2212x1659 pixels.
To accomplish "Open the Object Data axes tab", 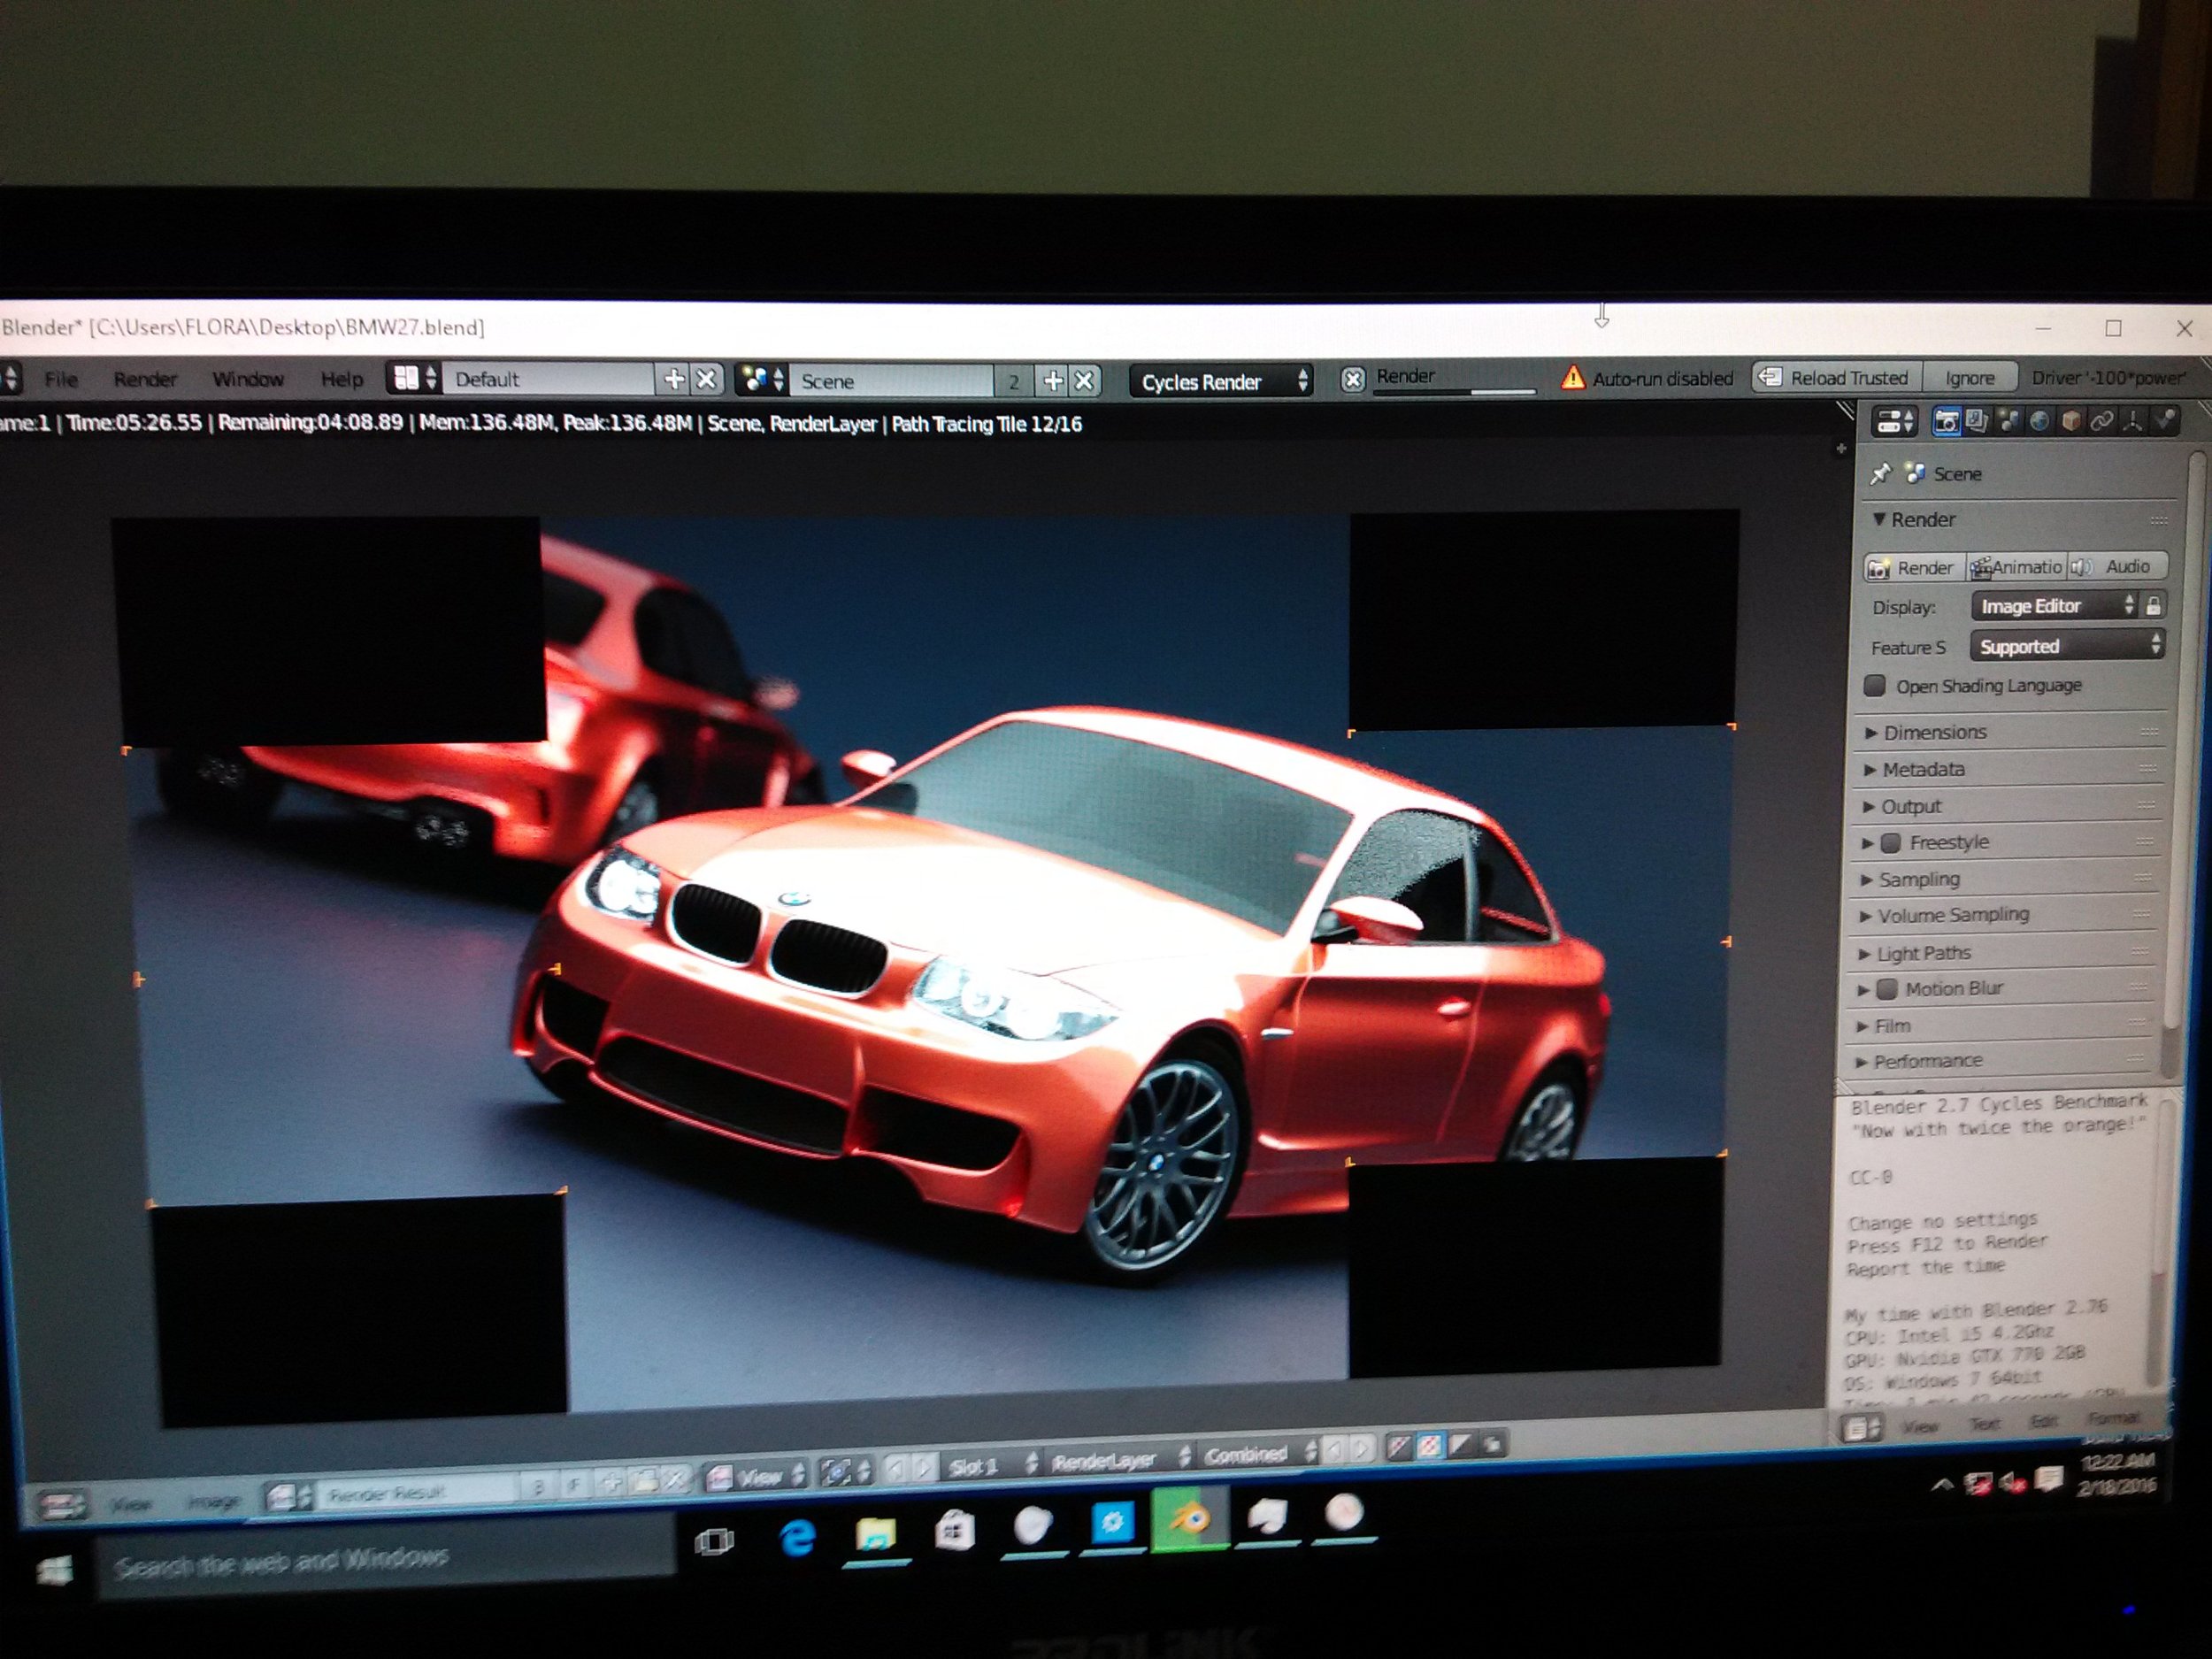I will click(2133, 421).
